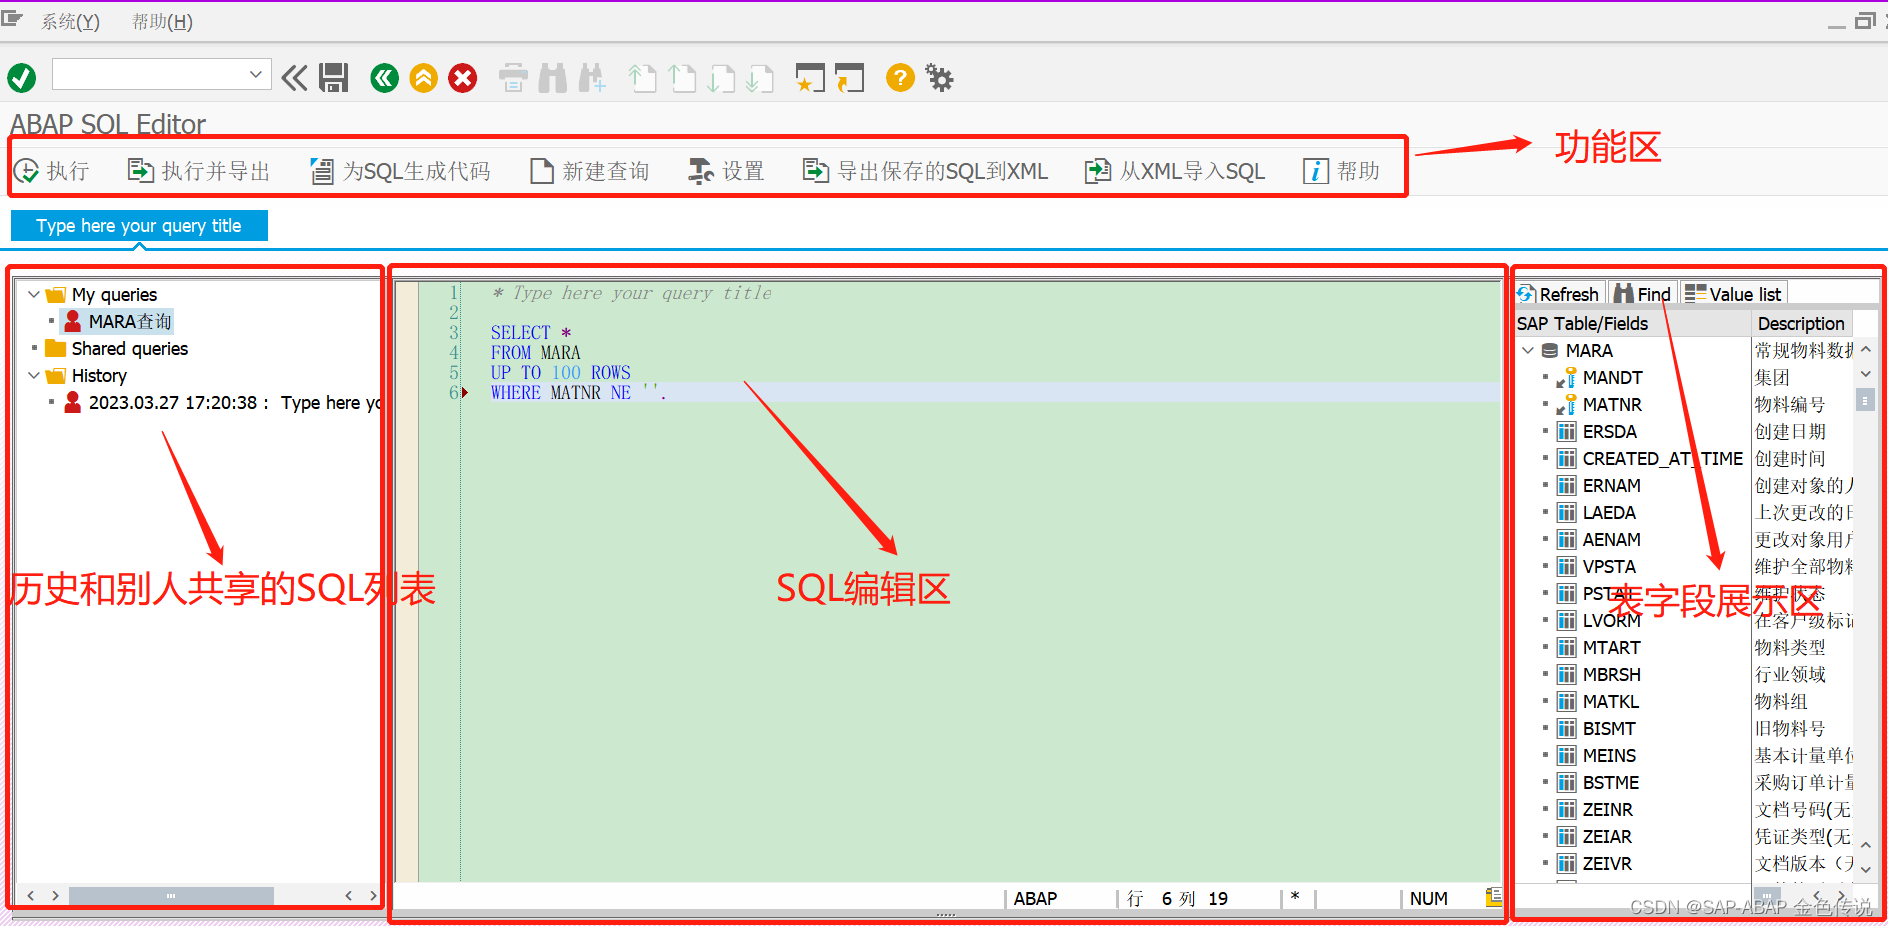
Task: Select the AENAM field
Action: point(1611,539)
